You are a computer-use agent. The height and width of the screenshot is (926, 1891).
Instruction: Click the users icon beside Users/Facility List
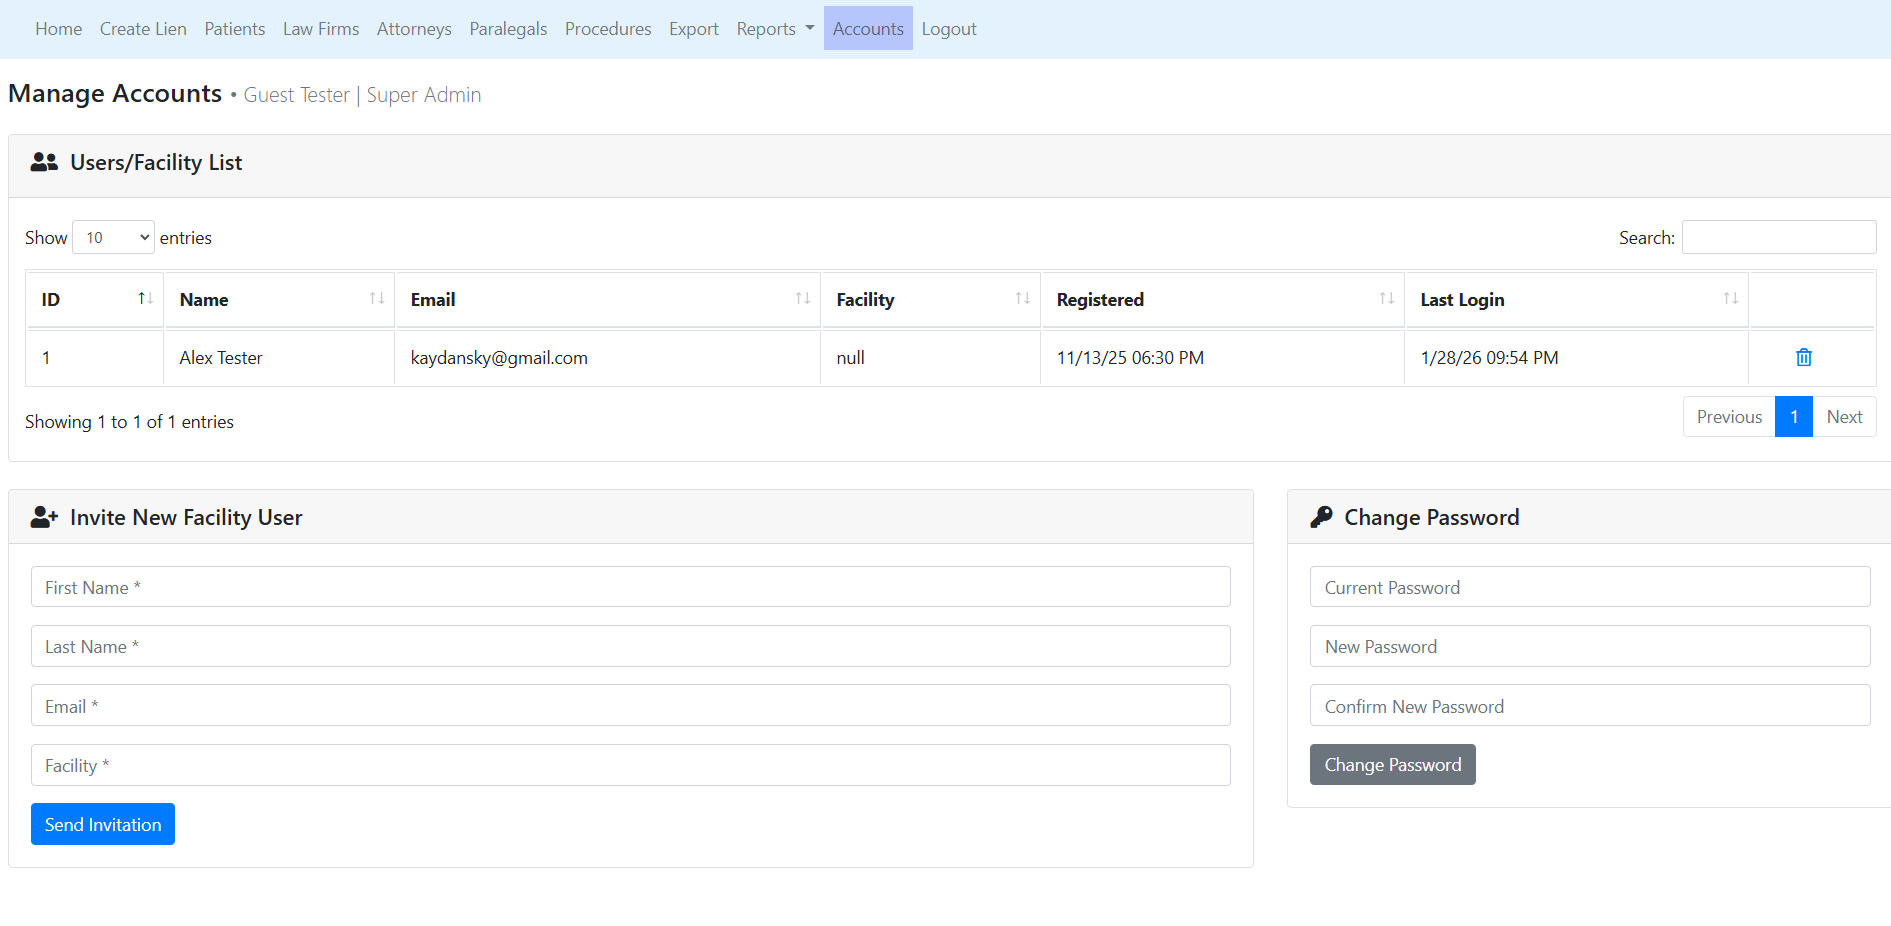point(44,161)
